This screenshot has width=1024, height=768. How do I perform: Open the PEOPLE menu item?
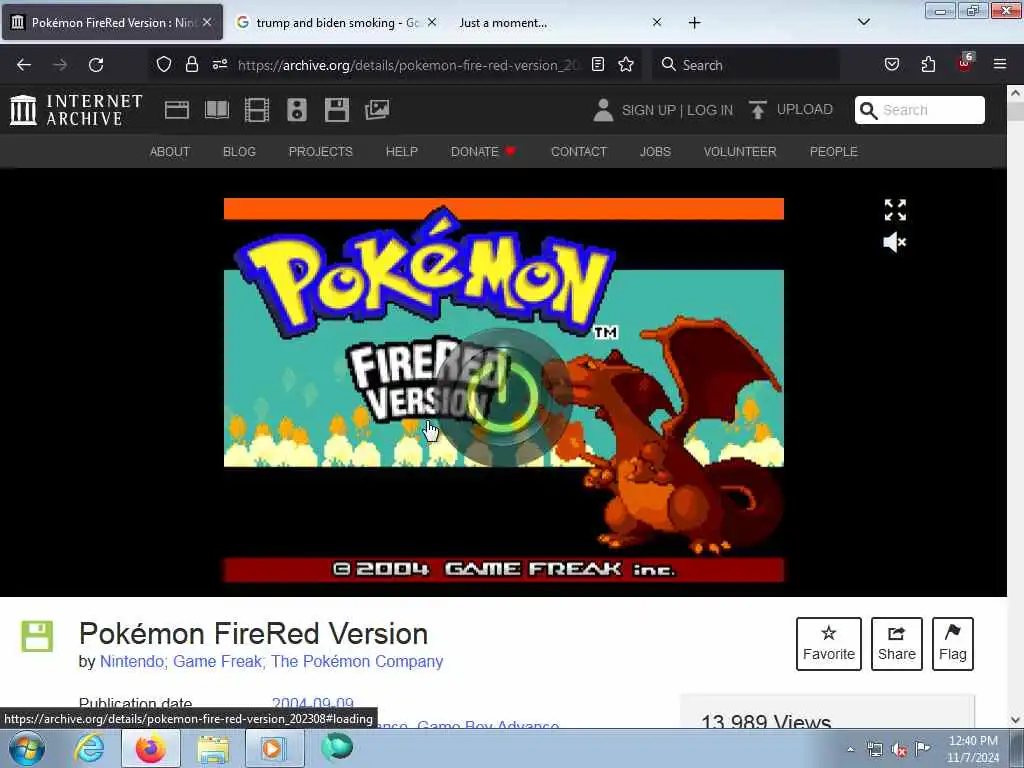tap(833, 152)
